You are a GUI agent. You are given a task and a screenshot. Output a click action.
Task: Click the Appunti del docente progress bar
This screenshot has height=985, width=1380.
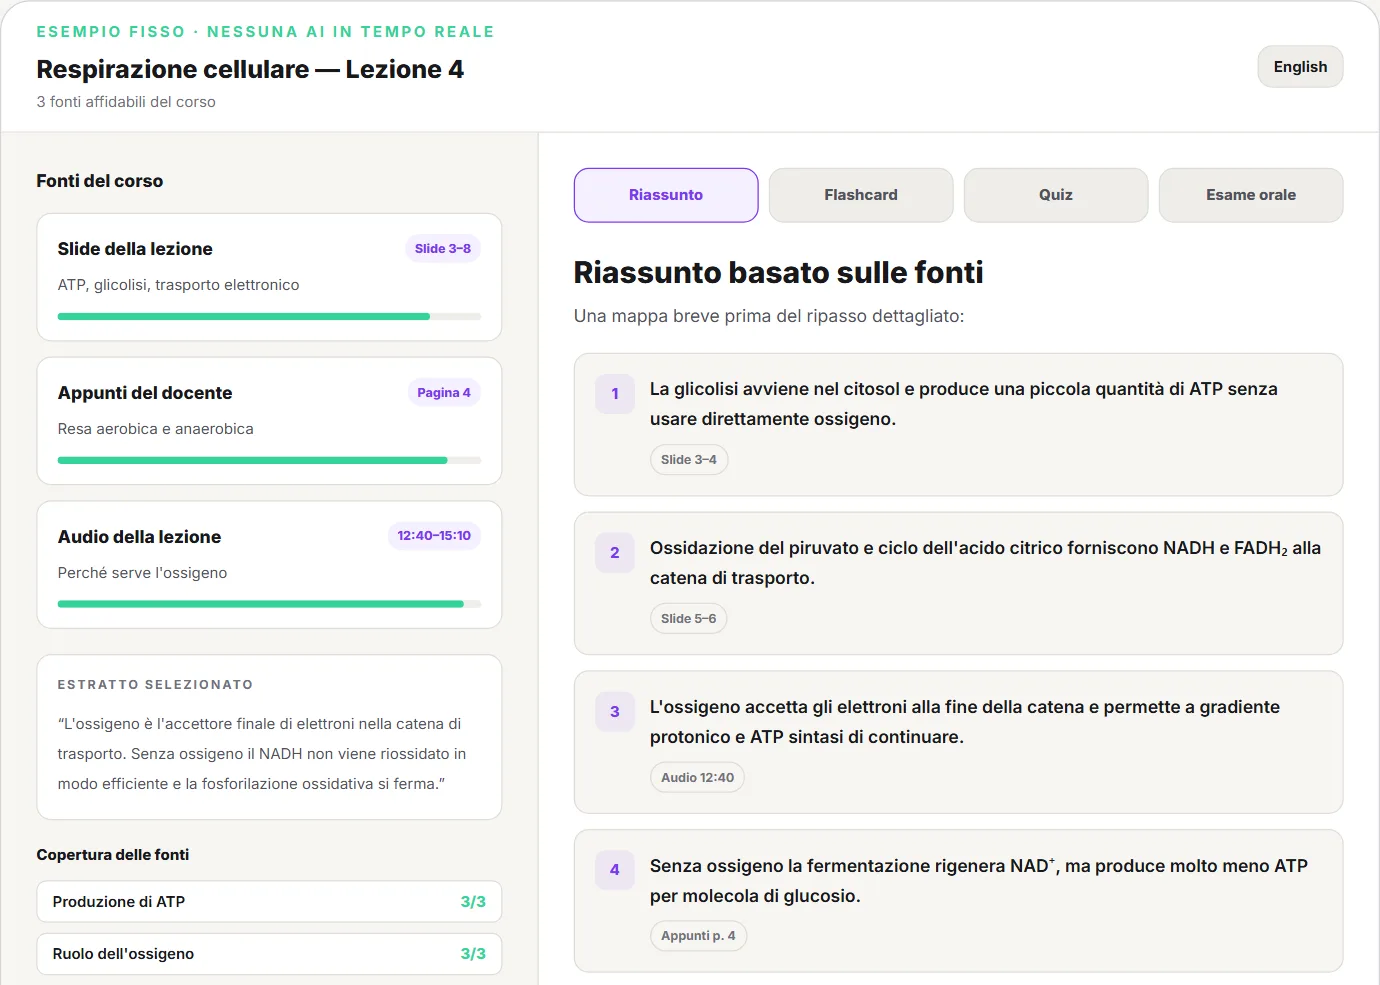click(x=269, y=461)
